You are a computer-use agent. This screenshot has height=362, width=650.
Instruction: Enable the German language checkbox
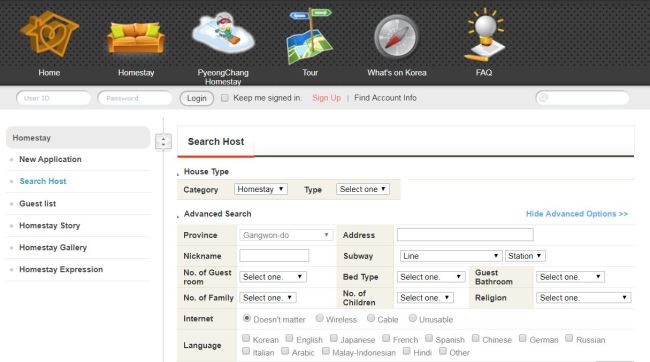pyautogui.click(x=523, y=338)
